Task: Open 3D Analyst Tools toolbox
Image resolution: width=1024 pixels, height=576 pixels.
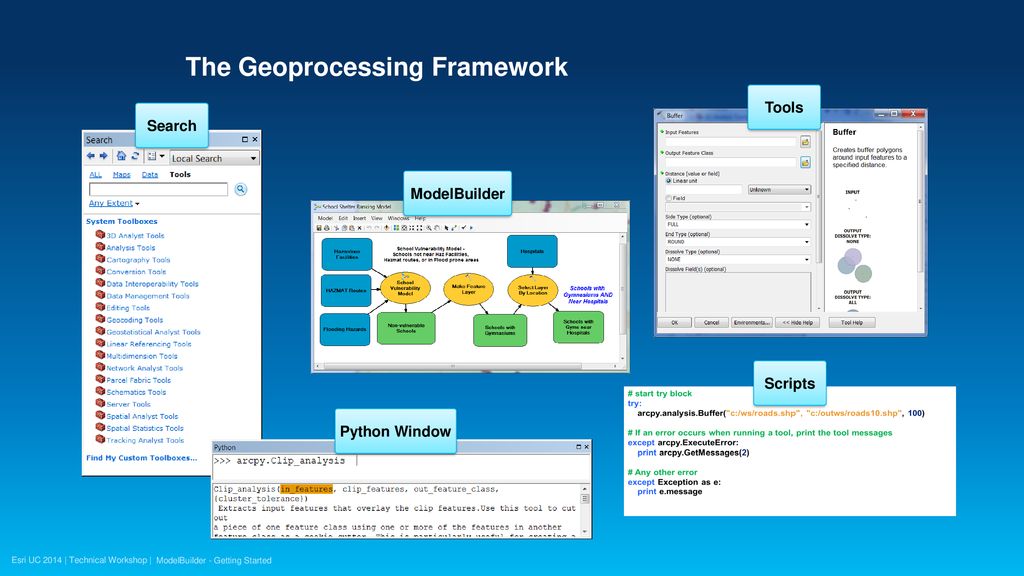Action: point(135,236)
